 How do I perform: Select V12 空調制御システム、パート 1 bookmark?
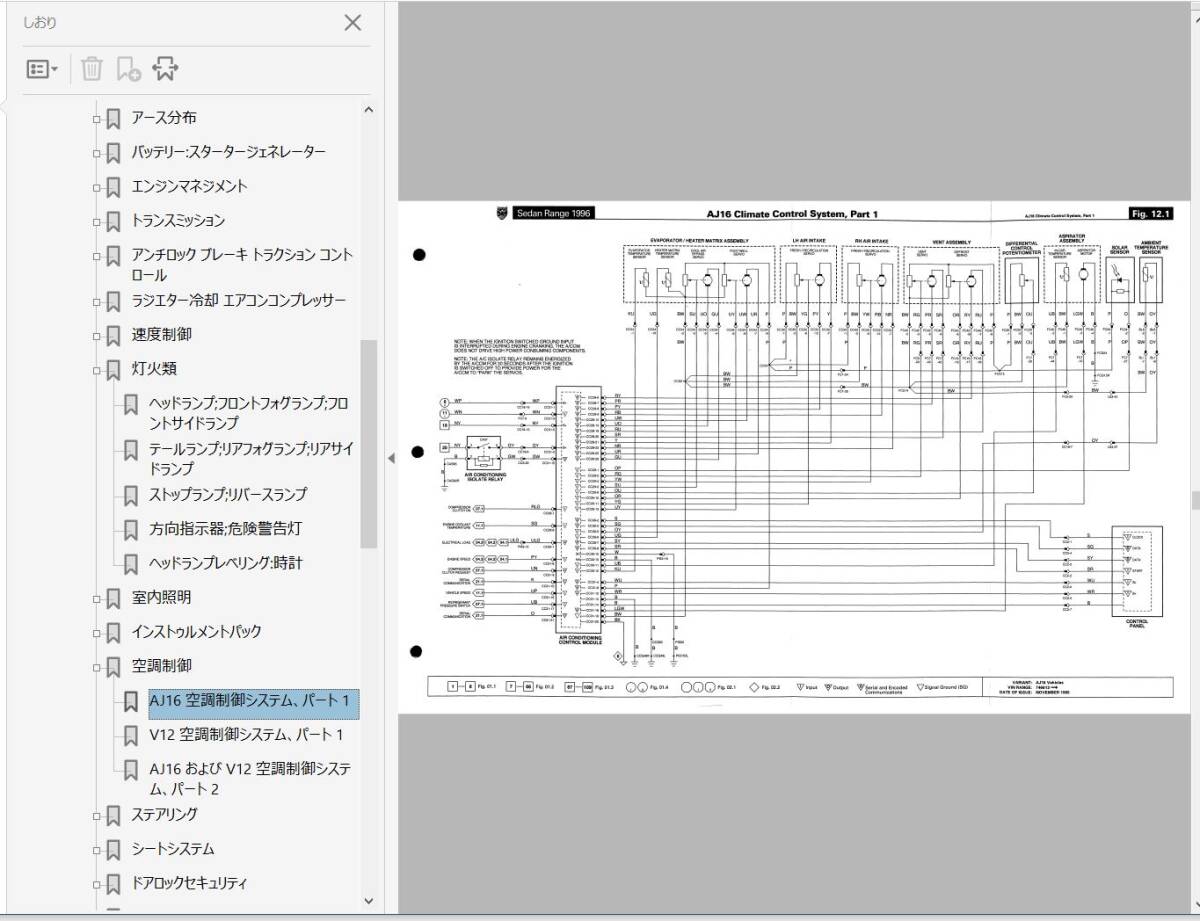pos(246,735)
